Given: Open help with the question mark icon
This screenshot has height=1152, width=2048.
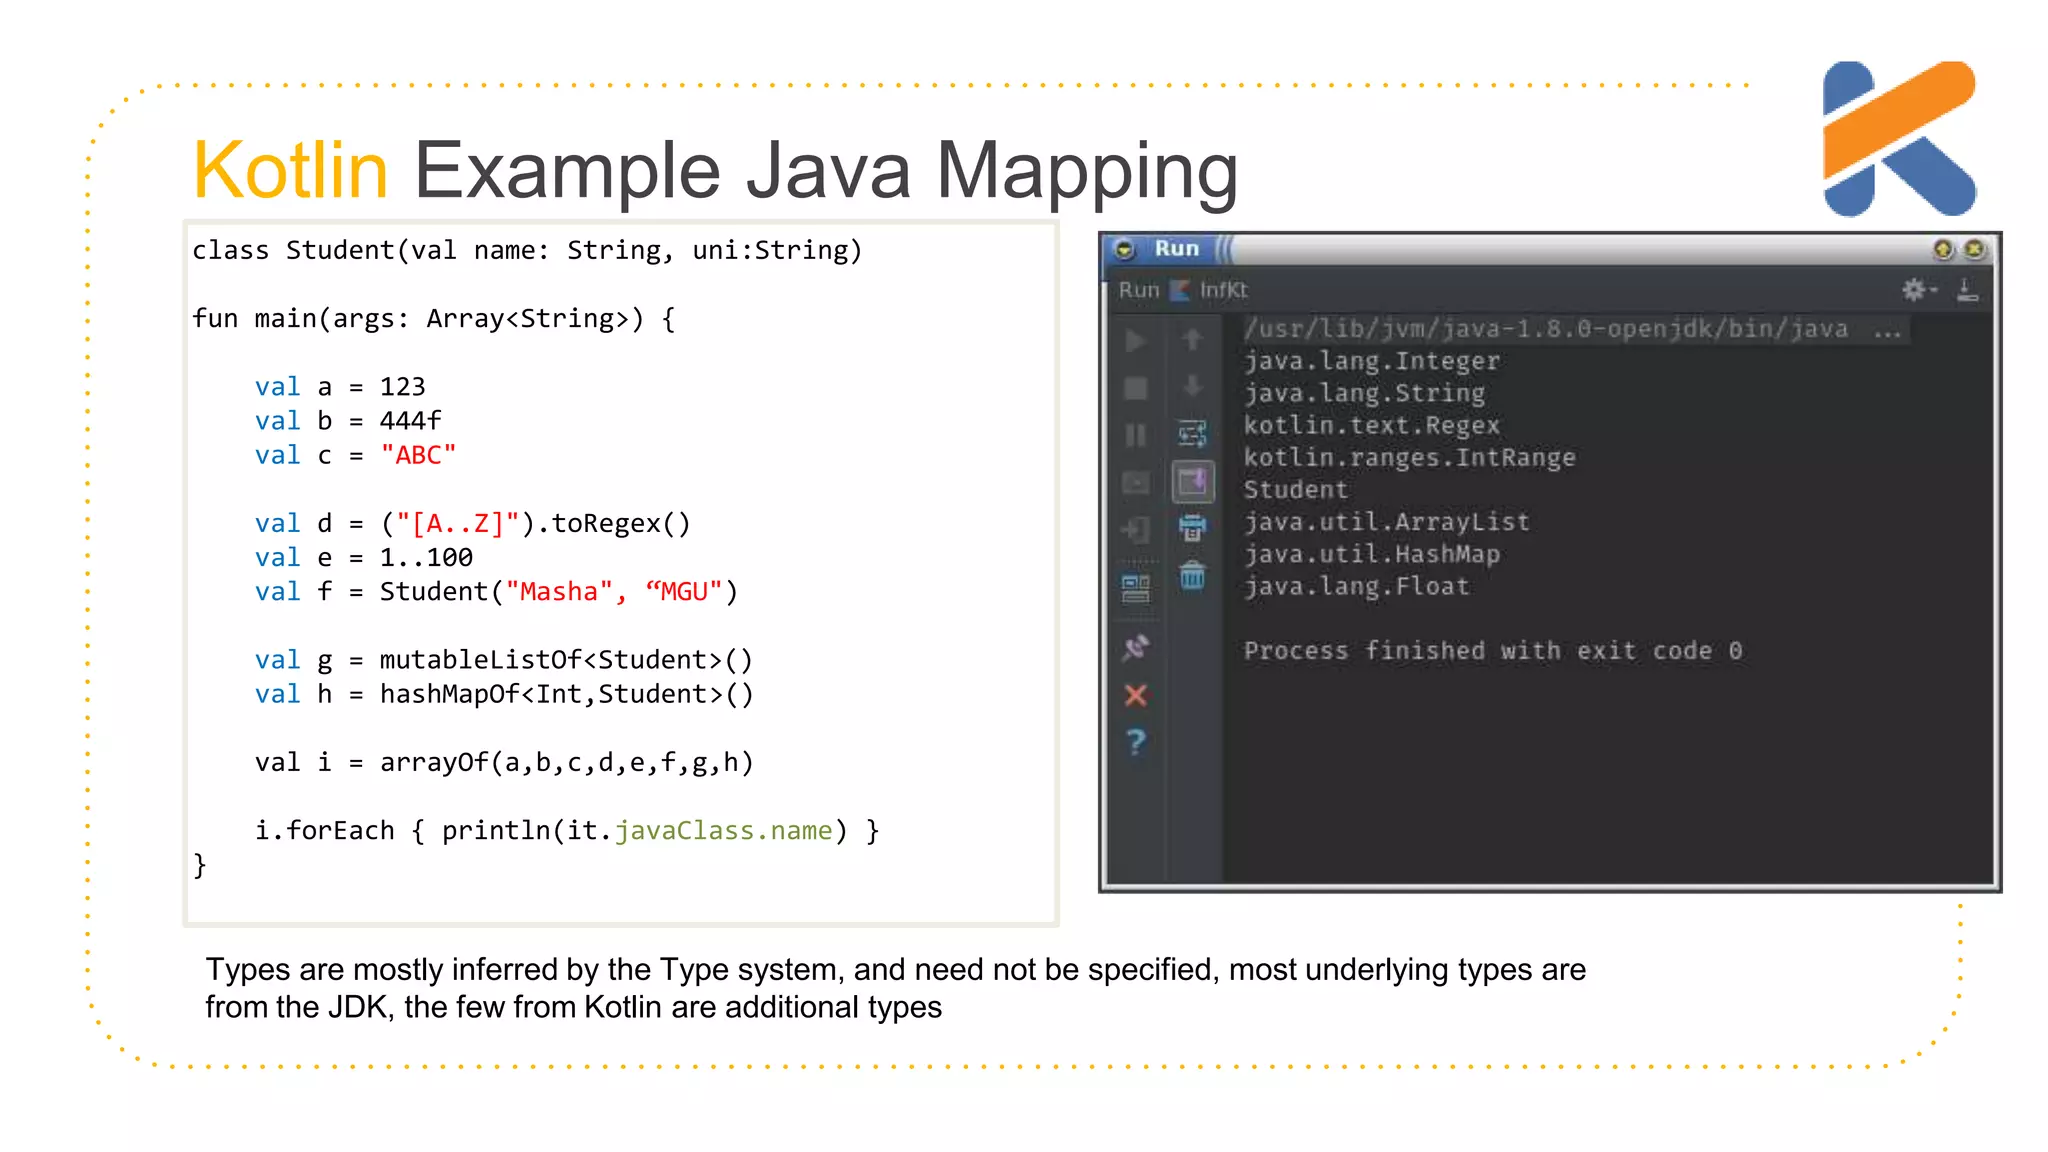Looking at the screenshot, I should tap(1135, 742).
